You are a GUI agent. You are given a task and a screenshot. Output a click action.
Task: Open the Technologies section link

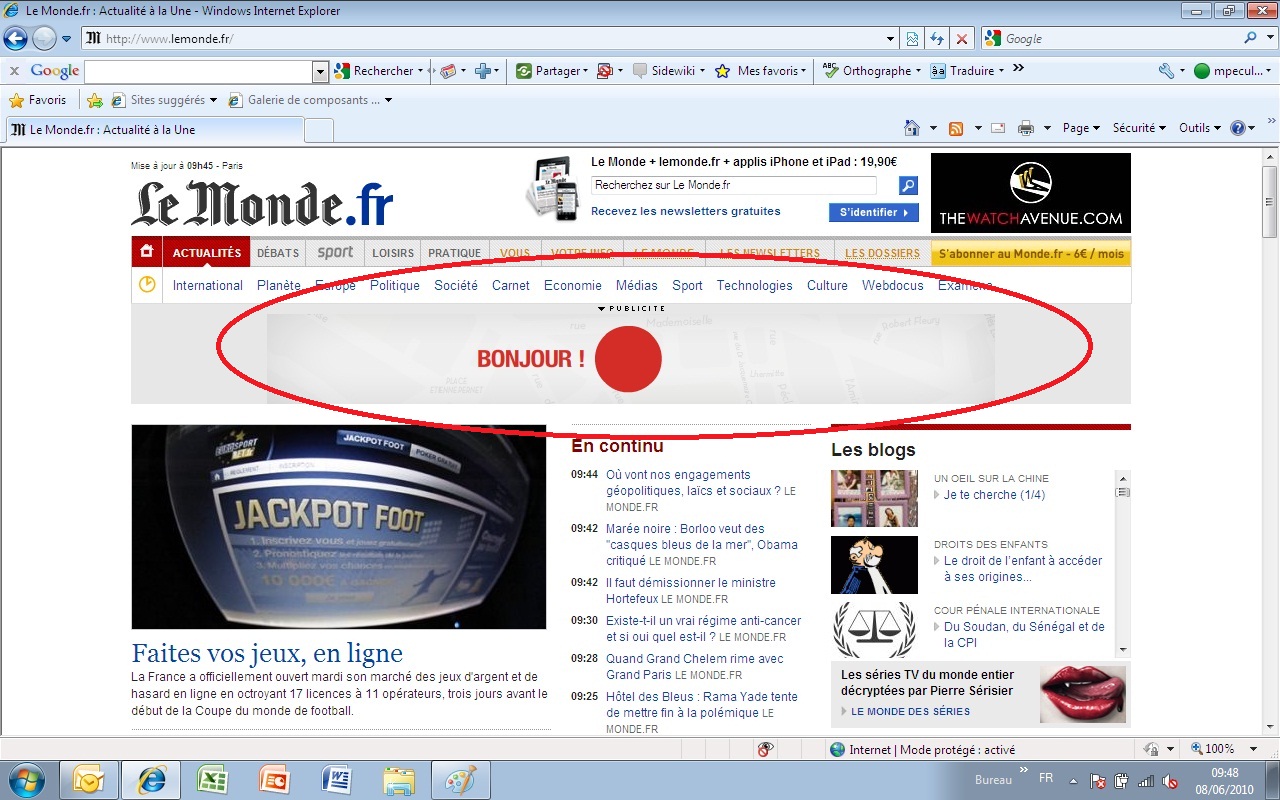tap(754, 285)
